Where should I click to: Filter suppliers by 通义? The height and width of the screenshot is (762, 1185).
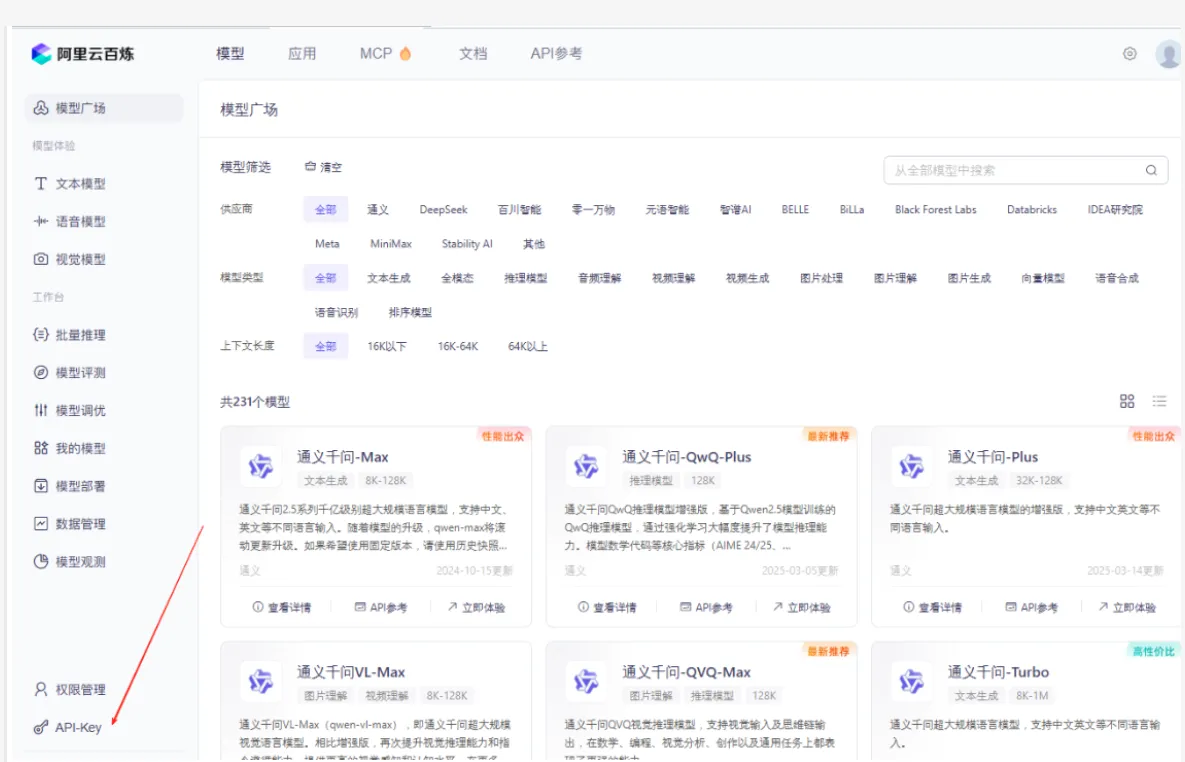coord(378,209)
